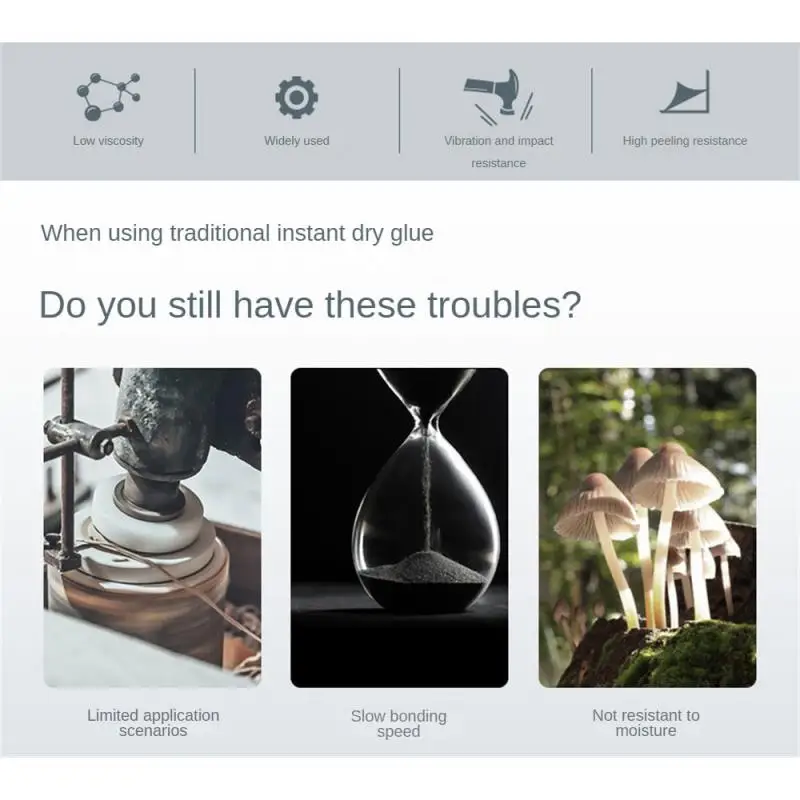This screenshot has height=800, width=800.
Task: Click the molecule Low viscosity icon
Action: point(108,97)
